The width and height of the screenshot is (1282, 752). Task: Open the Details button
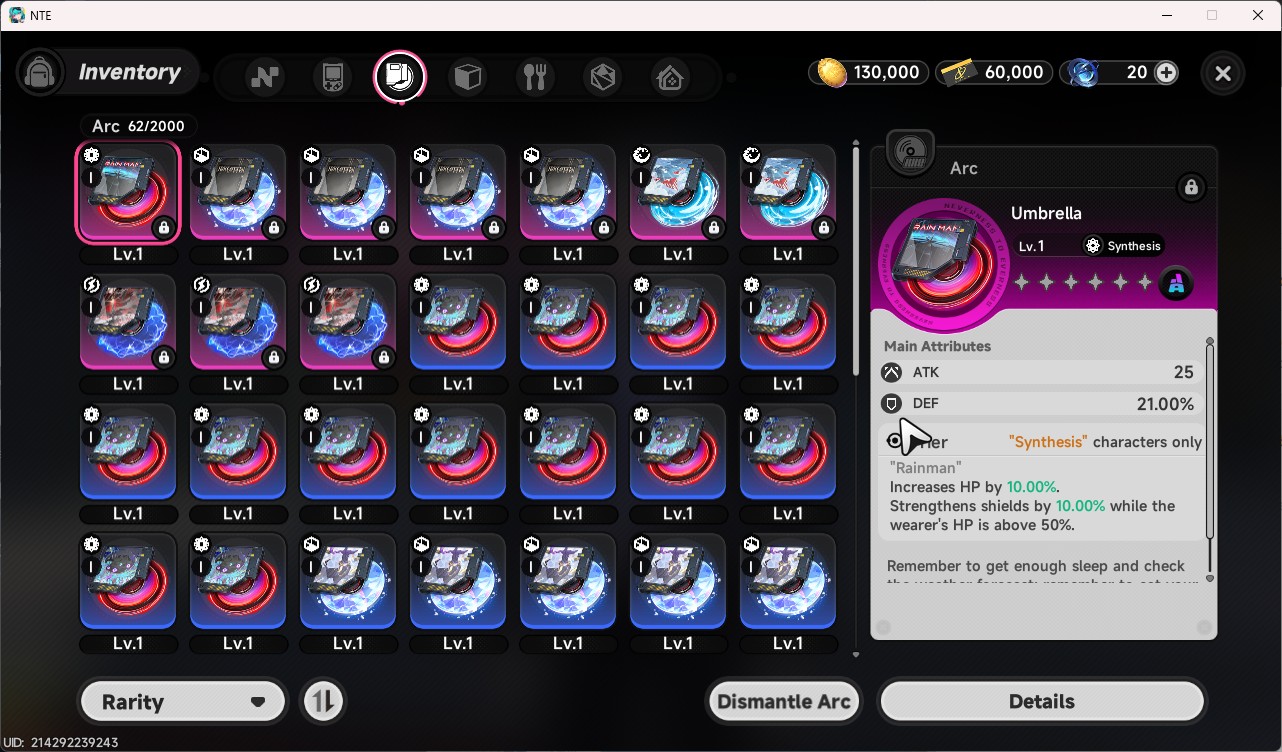click(x=1042, y=701)
